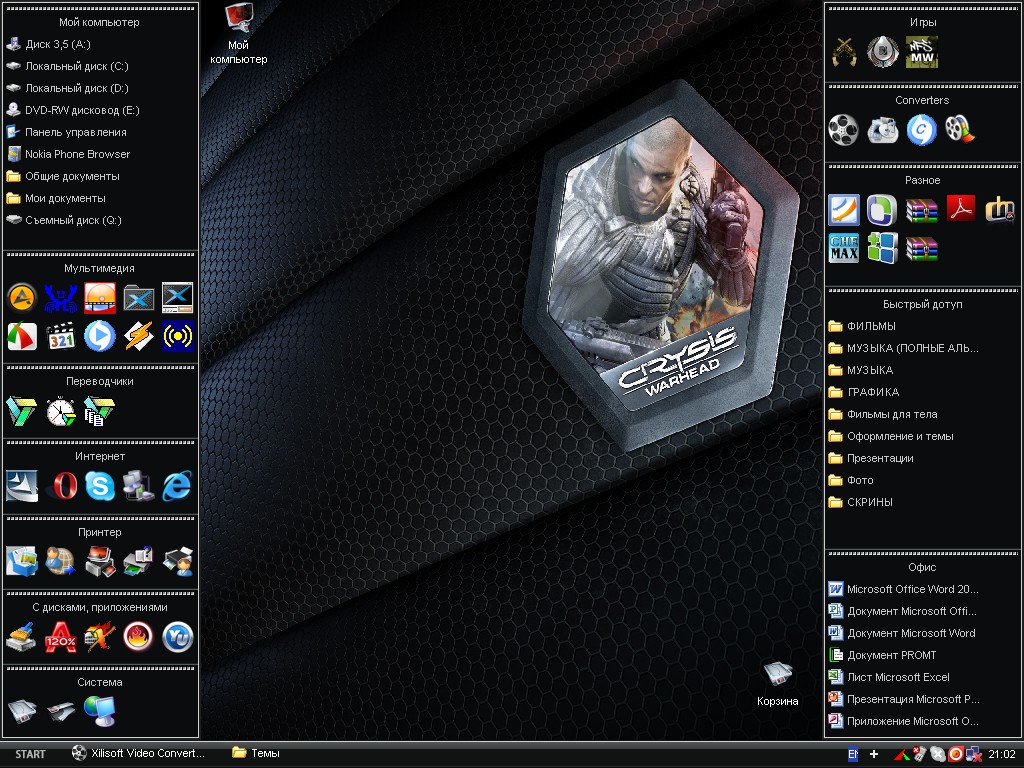Launch the CheMax icon

(844, 248)
